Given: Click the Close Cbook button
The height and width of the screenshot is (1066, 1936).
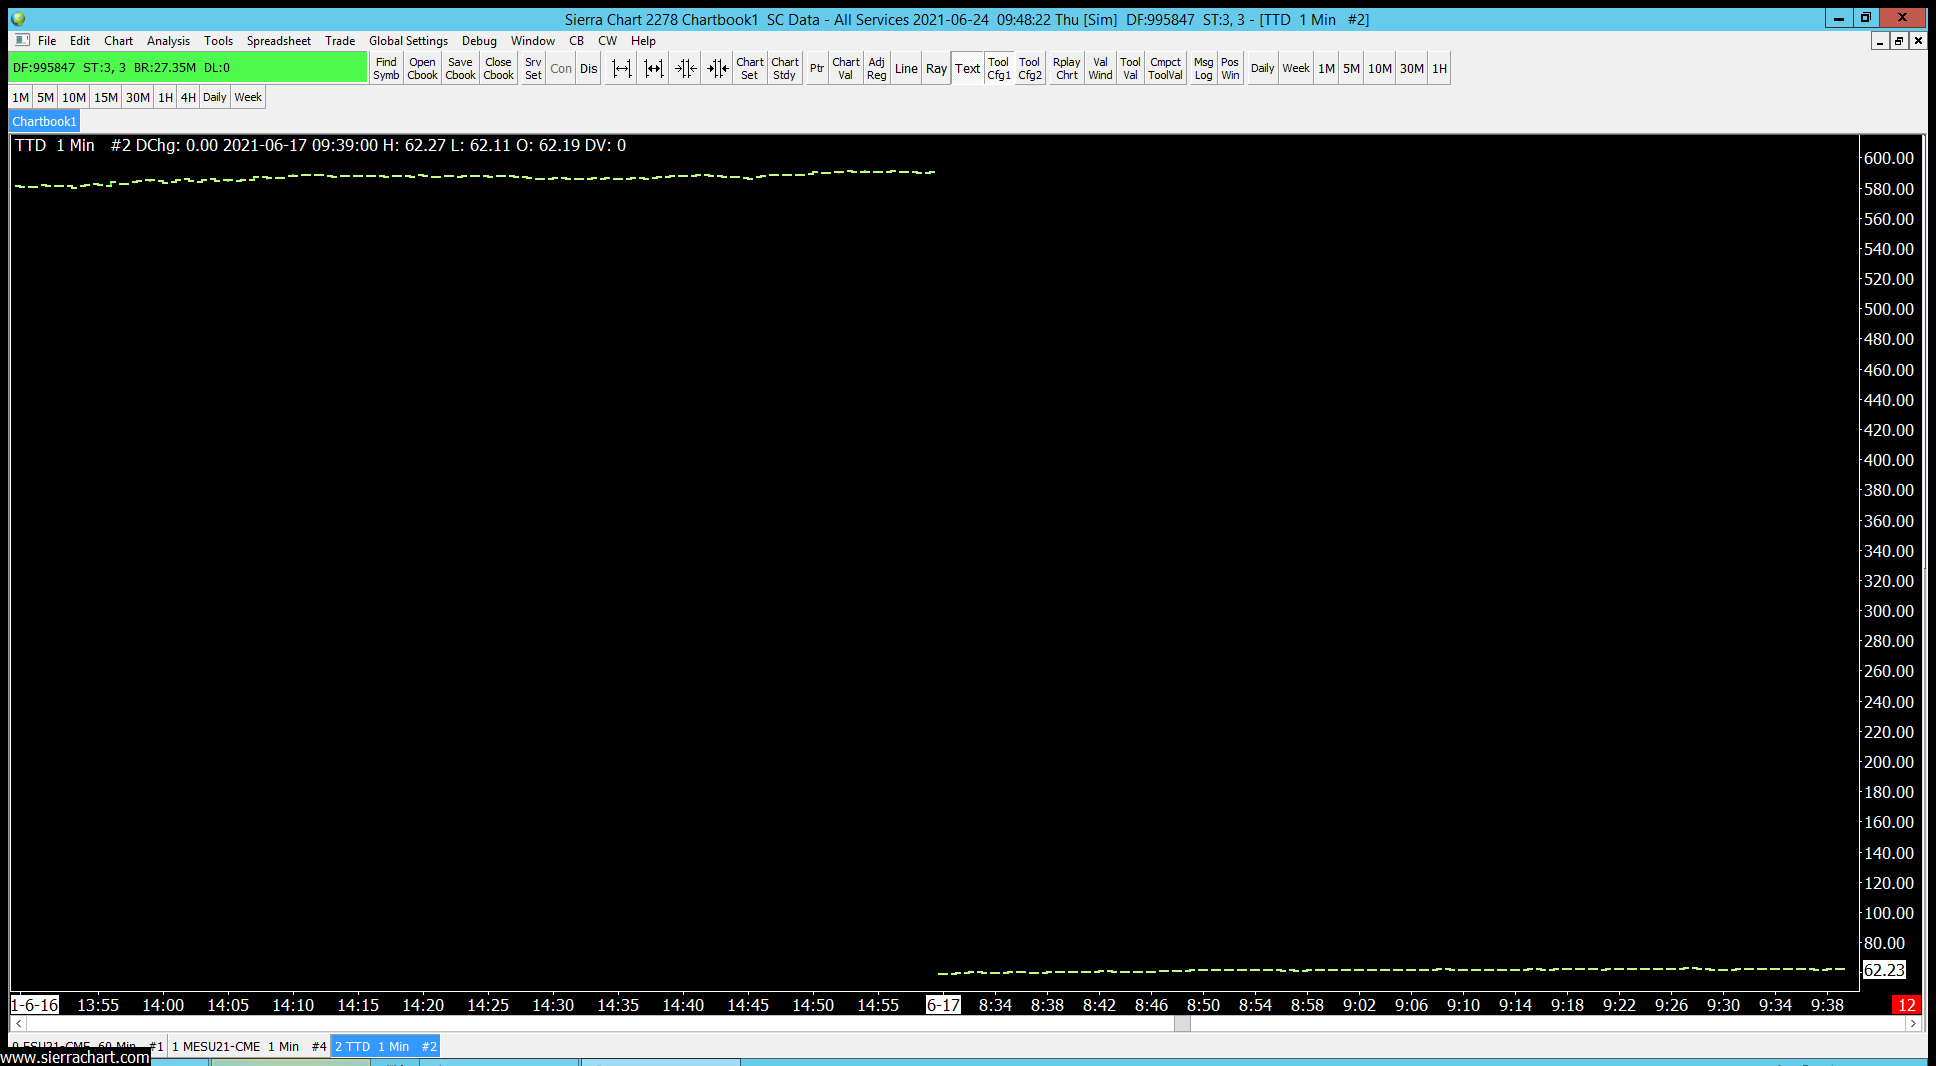Looking at the screenshot, I should [x=498, y=68].
